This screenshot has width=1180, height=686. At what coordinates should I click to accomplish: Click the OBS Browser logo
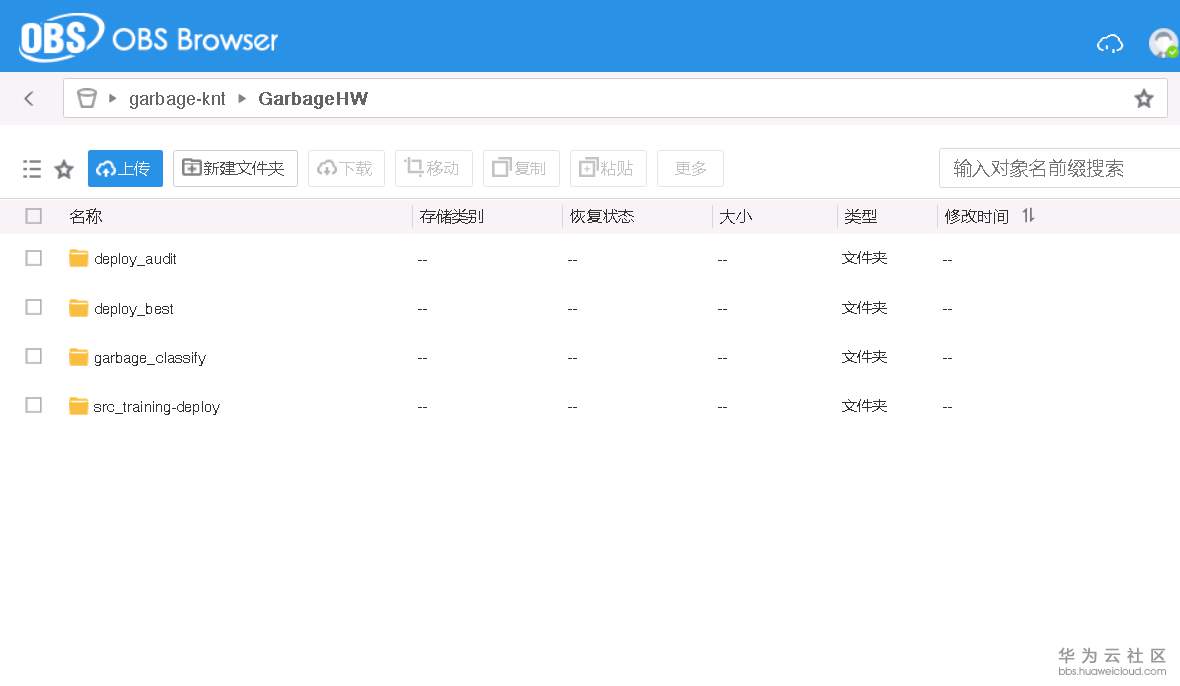pyautogui.click(x=149, y=37)
